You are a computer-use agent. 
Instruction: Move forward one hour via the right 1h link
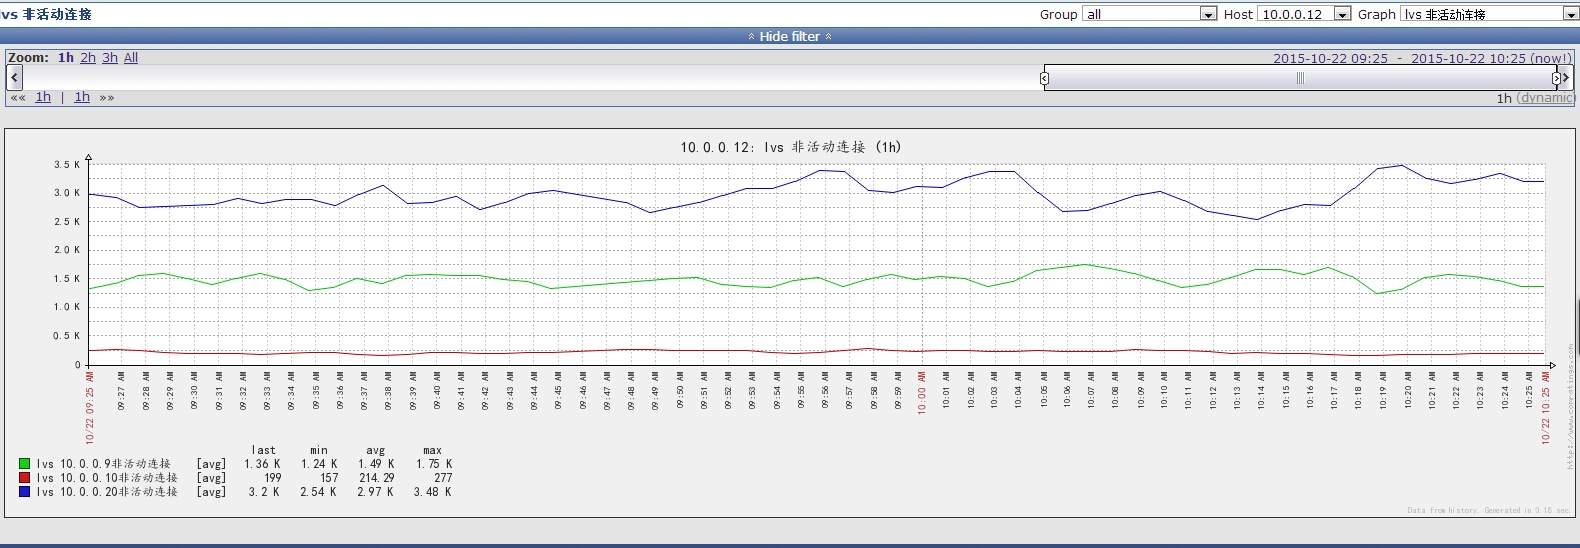pos(82,97)
